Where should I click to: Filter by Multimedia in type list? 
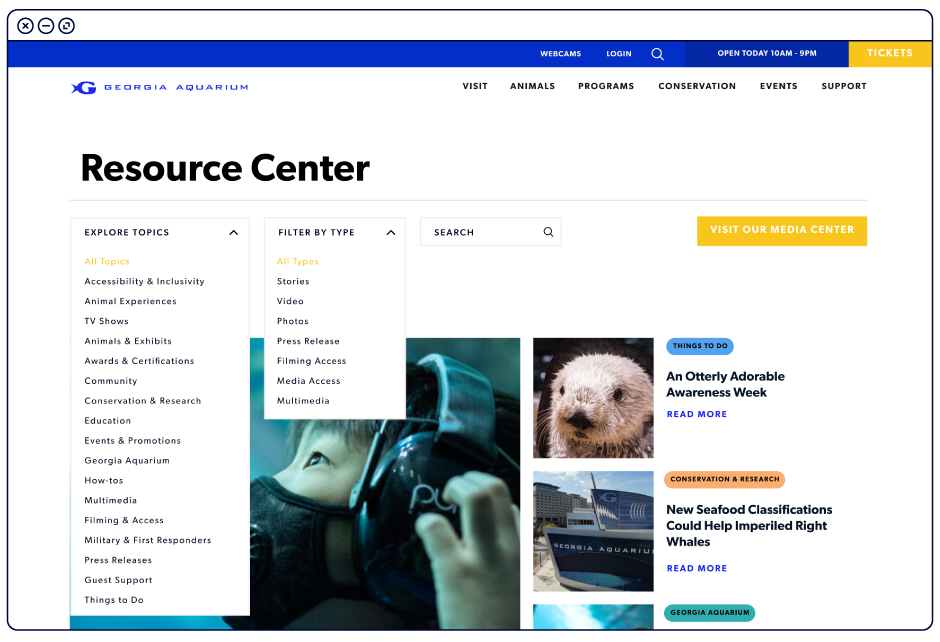[303, 400]
